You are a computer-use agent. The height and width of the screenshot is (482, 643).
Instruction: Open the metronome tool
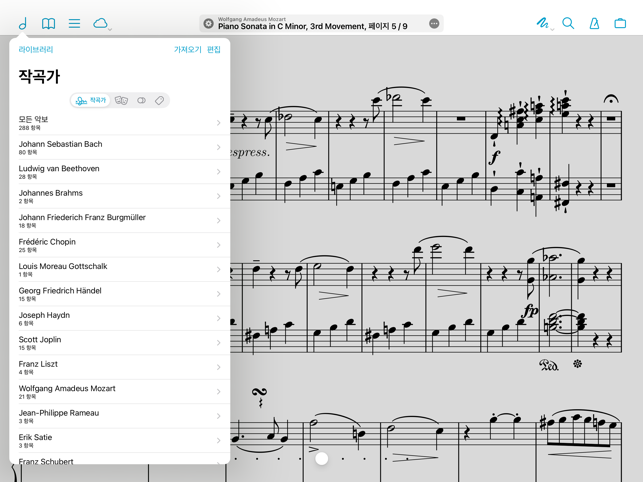[x=594, y=23]
